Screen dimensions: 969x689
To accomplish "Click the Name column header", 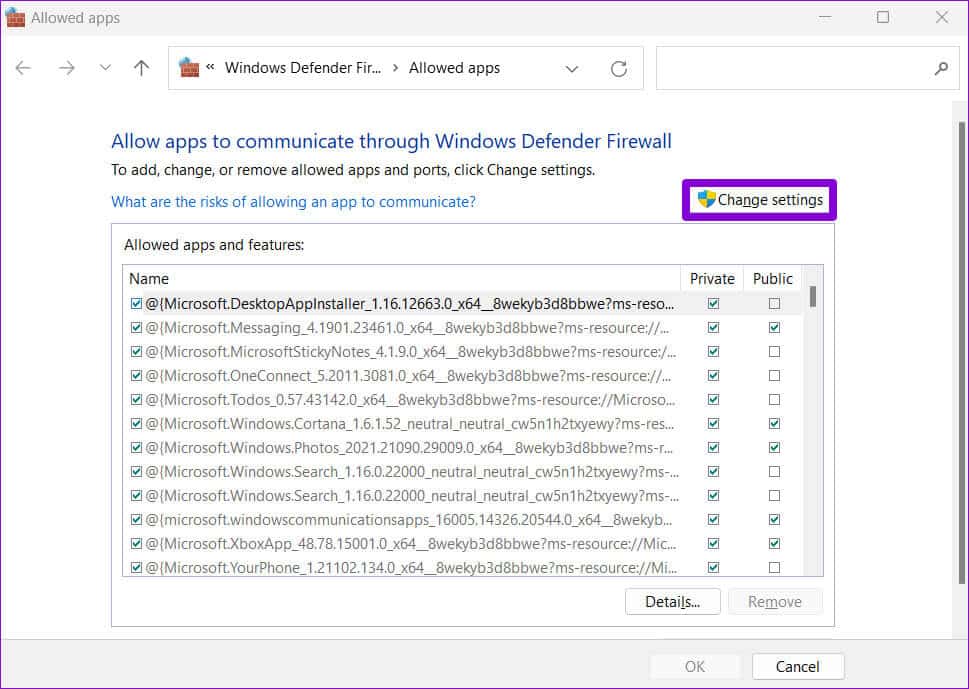I will point(402,279).
